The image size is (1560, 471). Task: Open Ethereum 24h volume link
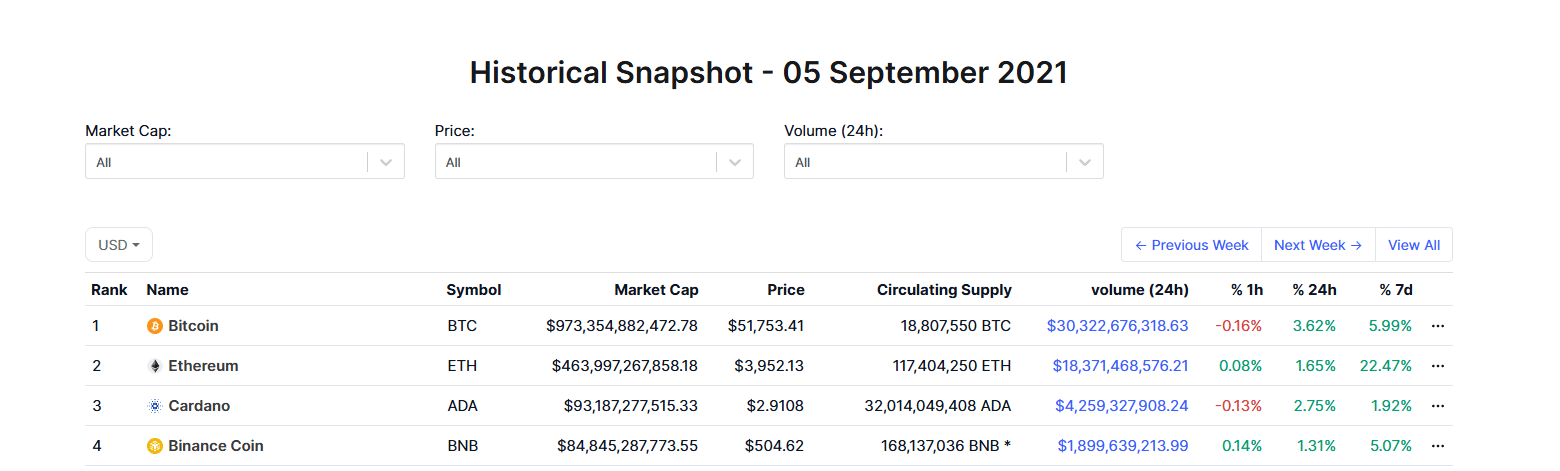click(1120, 366)
